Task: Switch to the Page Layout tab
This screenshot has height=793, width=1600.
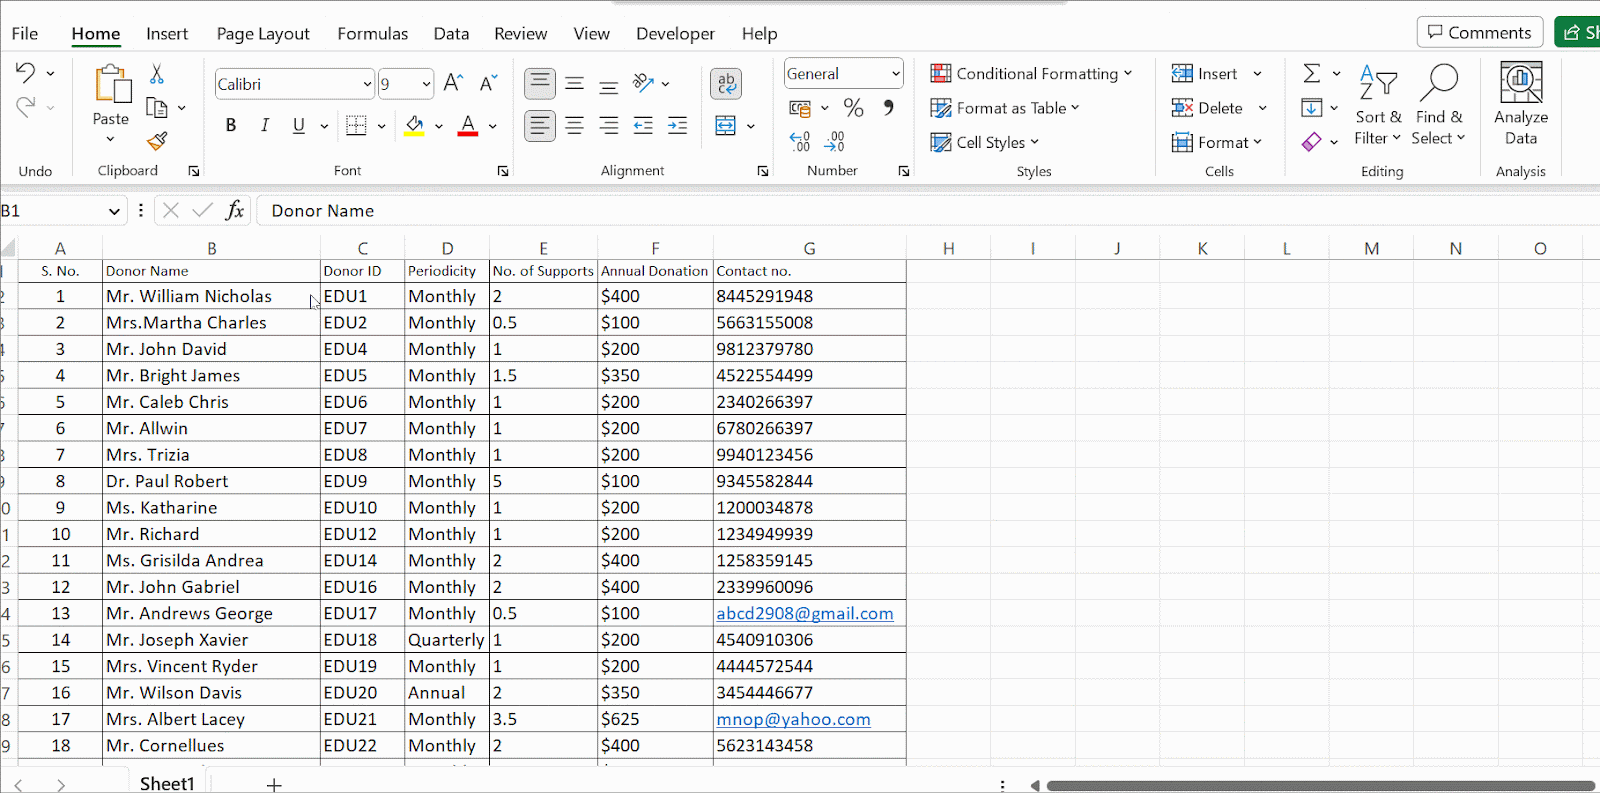Action: tap(263, 33)
